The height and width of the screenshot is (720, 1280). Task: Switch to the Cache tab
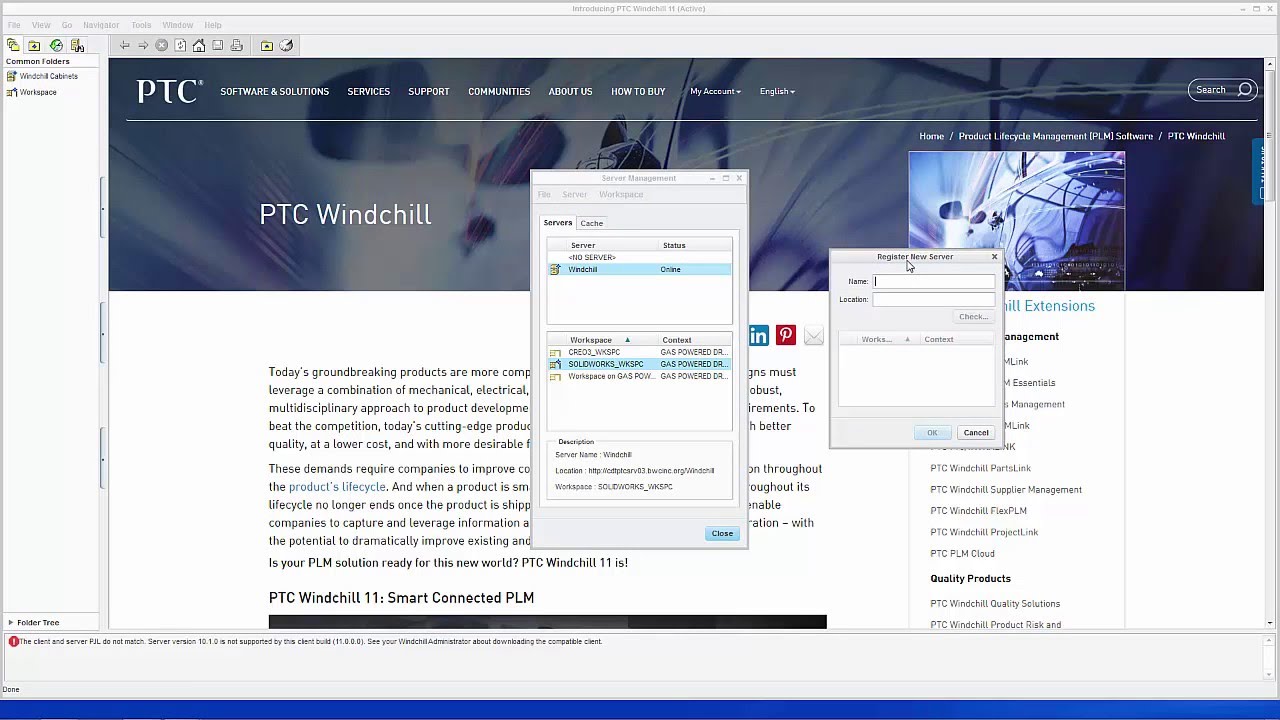coord(591,223)
